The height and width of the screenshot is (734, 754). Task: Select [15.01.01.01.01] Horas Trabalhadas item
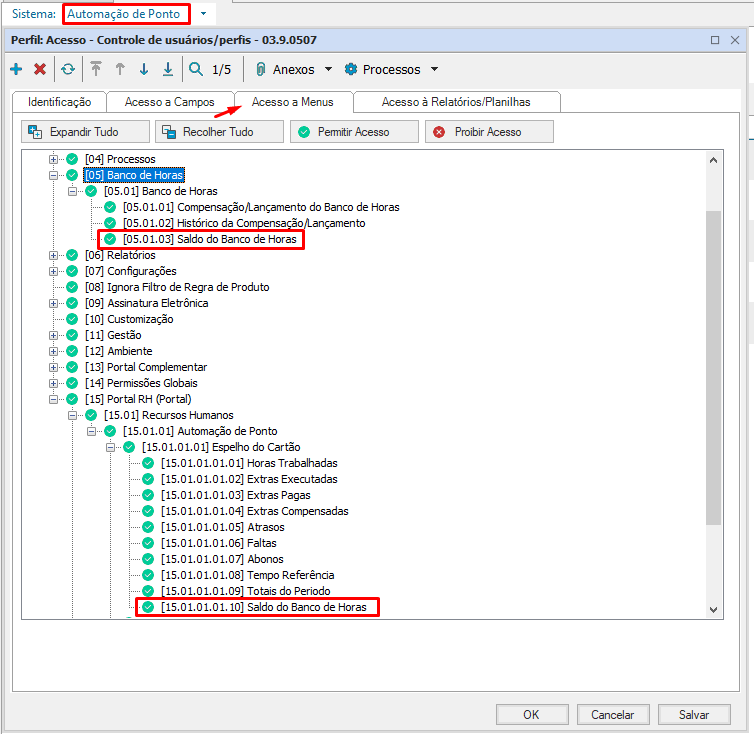coord(249,463)
